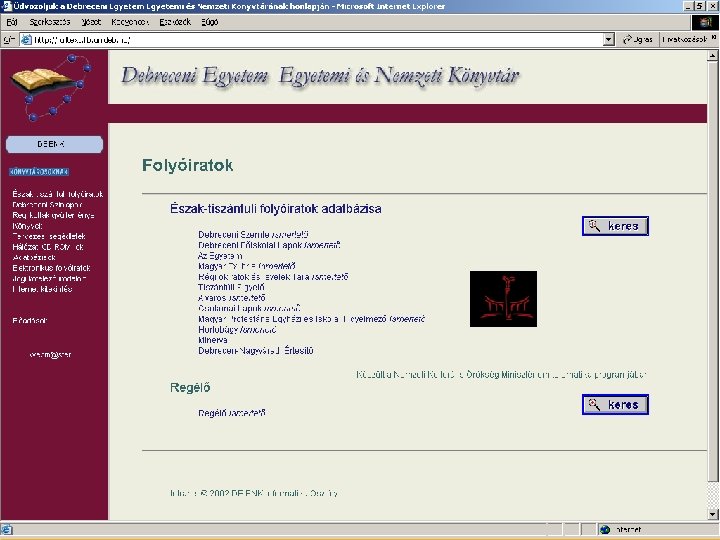Image resolution: width=720 pixels, height=540 pixels.
Task: Open Tervezési segédletek sidebar link
Action: tap(49, 236)
